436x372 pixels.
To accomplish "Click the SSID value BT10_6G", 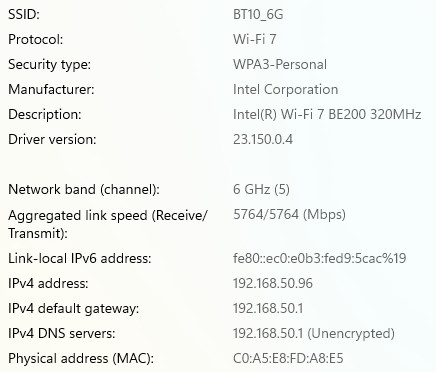I will [258, 15].
